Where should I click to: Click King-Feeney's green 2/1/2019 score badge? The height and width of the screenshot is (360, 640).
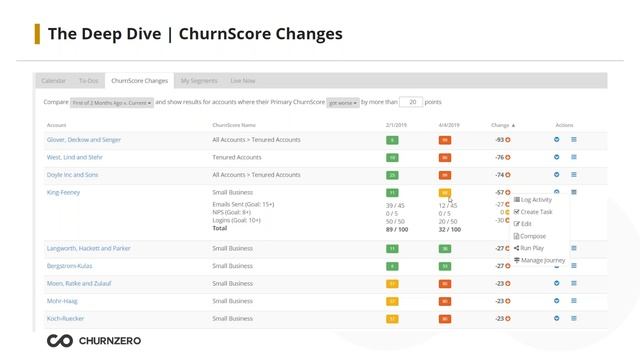[x=392, y=193]
